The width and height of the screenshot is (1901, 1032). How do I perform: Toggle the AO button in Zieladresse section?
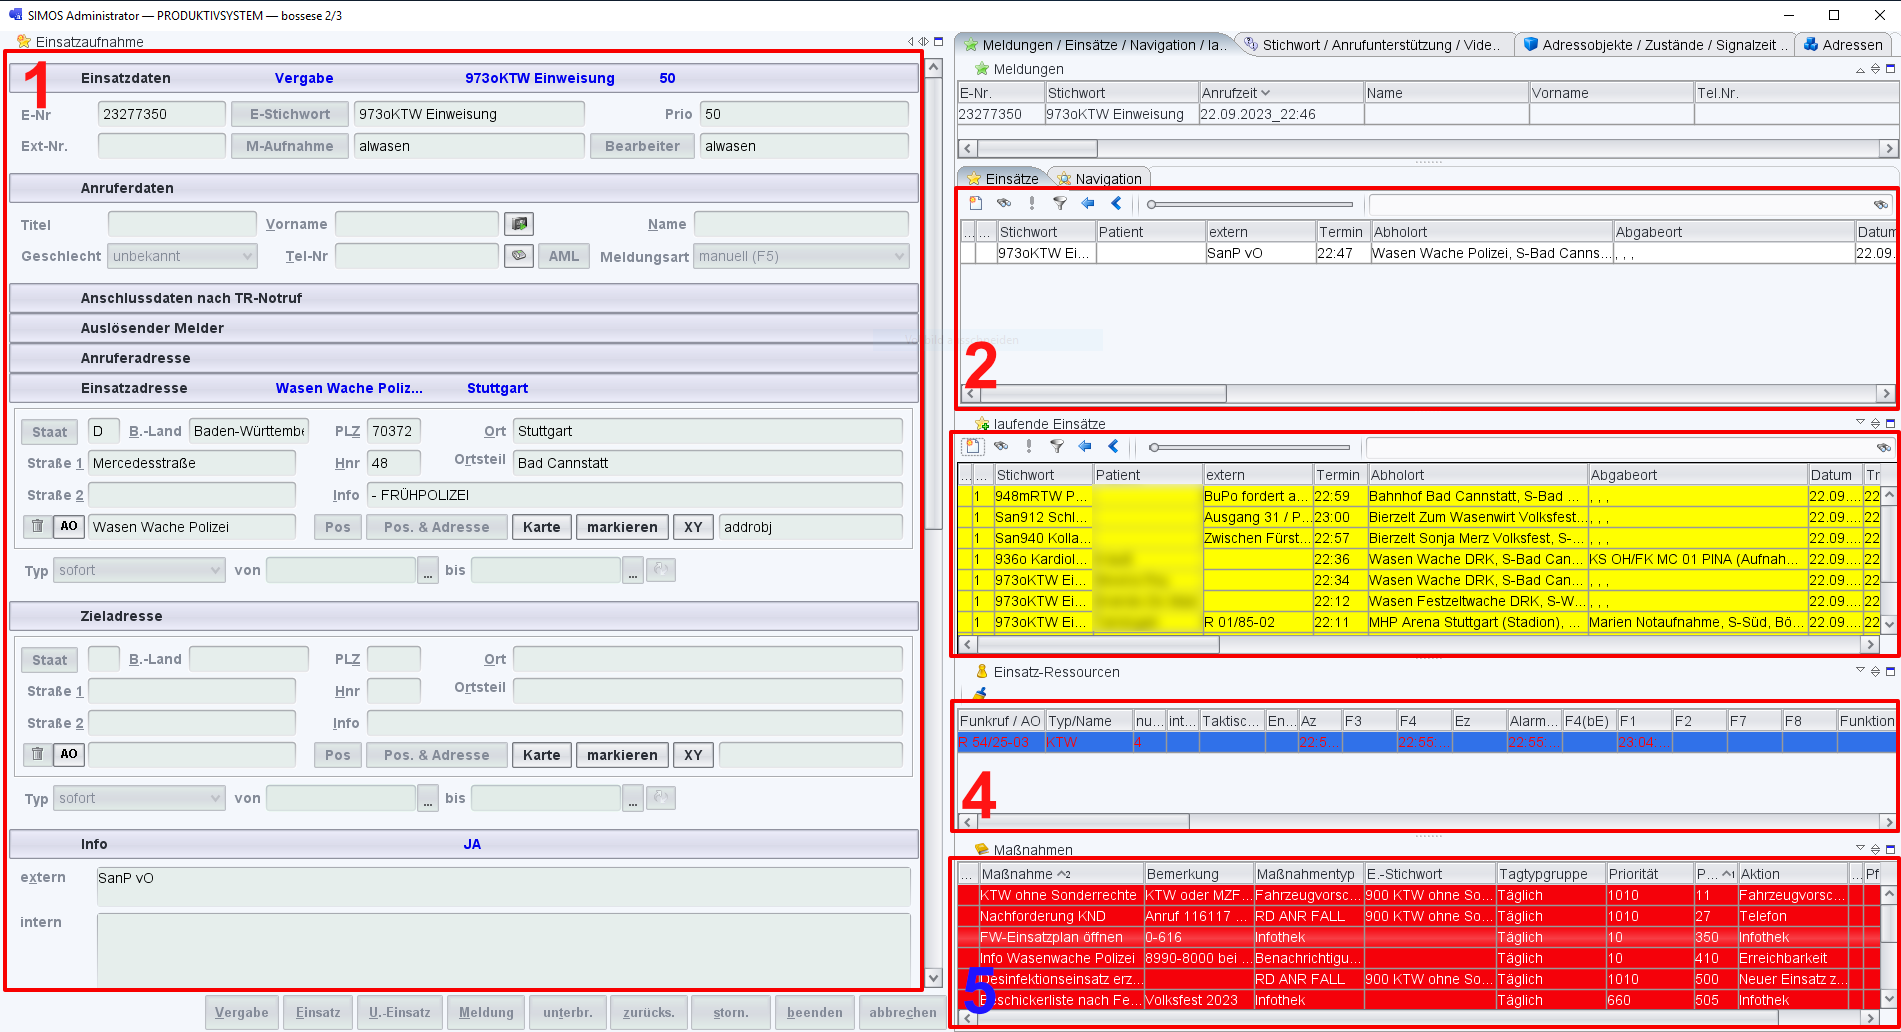(x=68, y=754)
